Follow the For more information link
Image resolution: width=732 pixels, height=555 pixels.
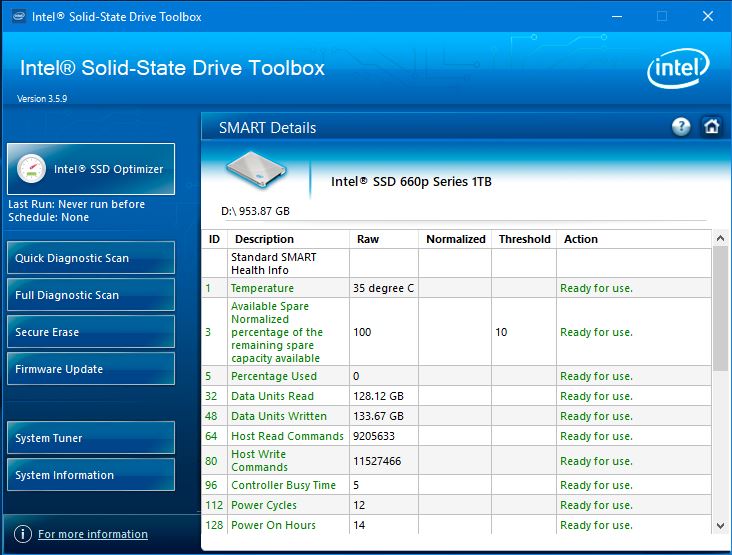click(x=93, y=534)
